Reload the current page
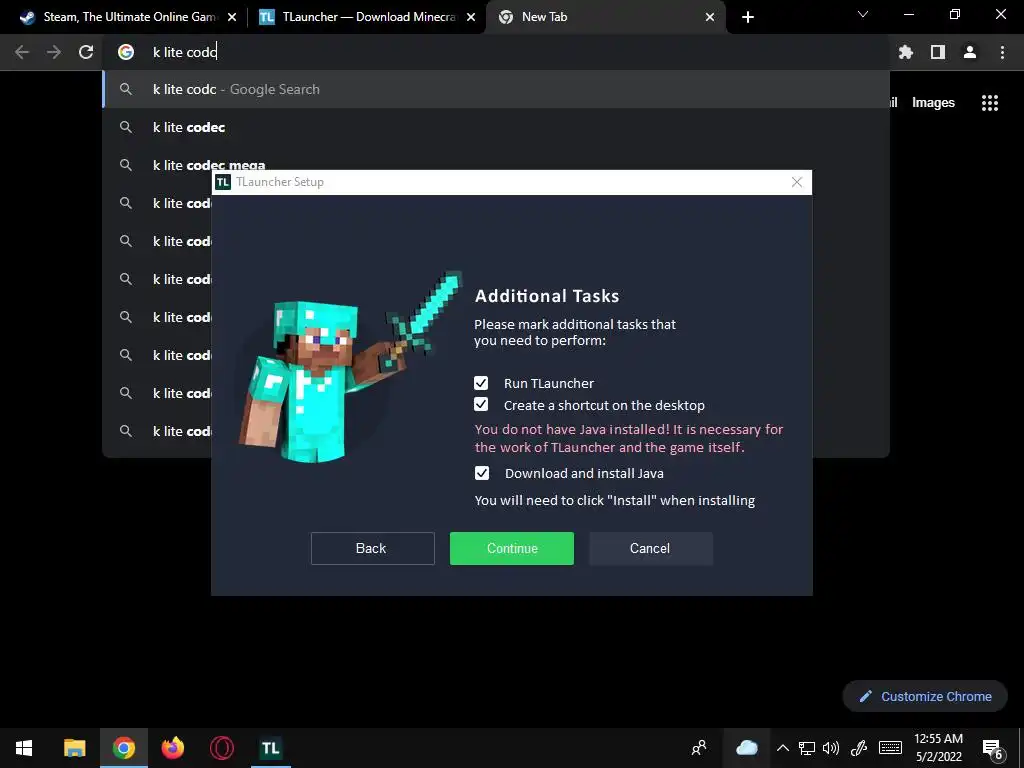Viewport: 1024px width, 768px height. click(86, 52)
